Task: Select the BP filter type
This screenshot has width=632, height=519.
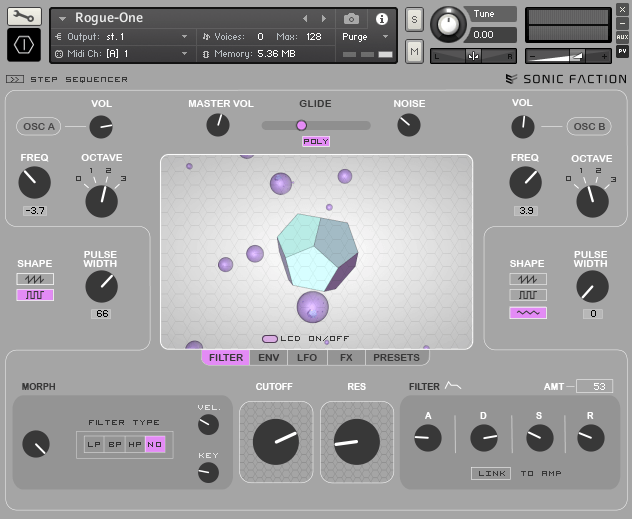Action: (115, 444)
